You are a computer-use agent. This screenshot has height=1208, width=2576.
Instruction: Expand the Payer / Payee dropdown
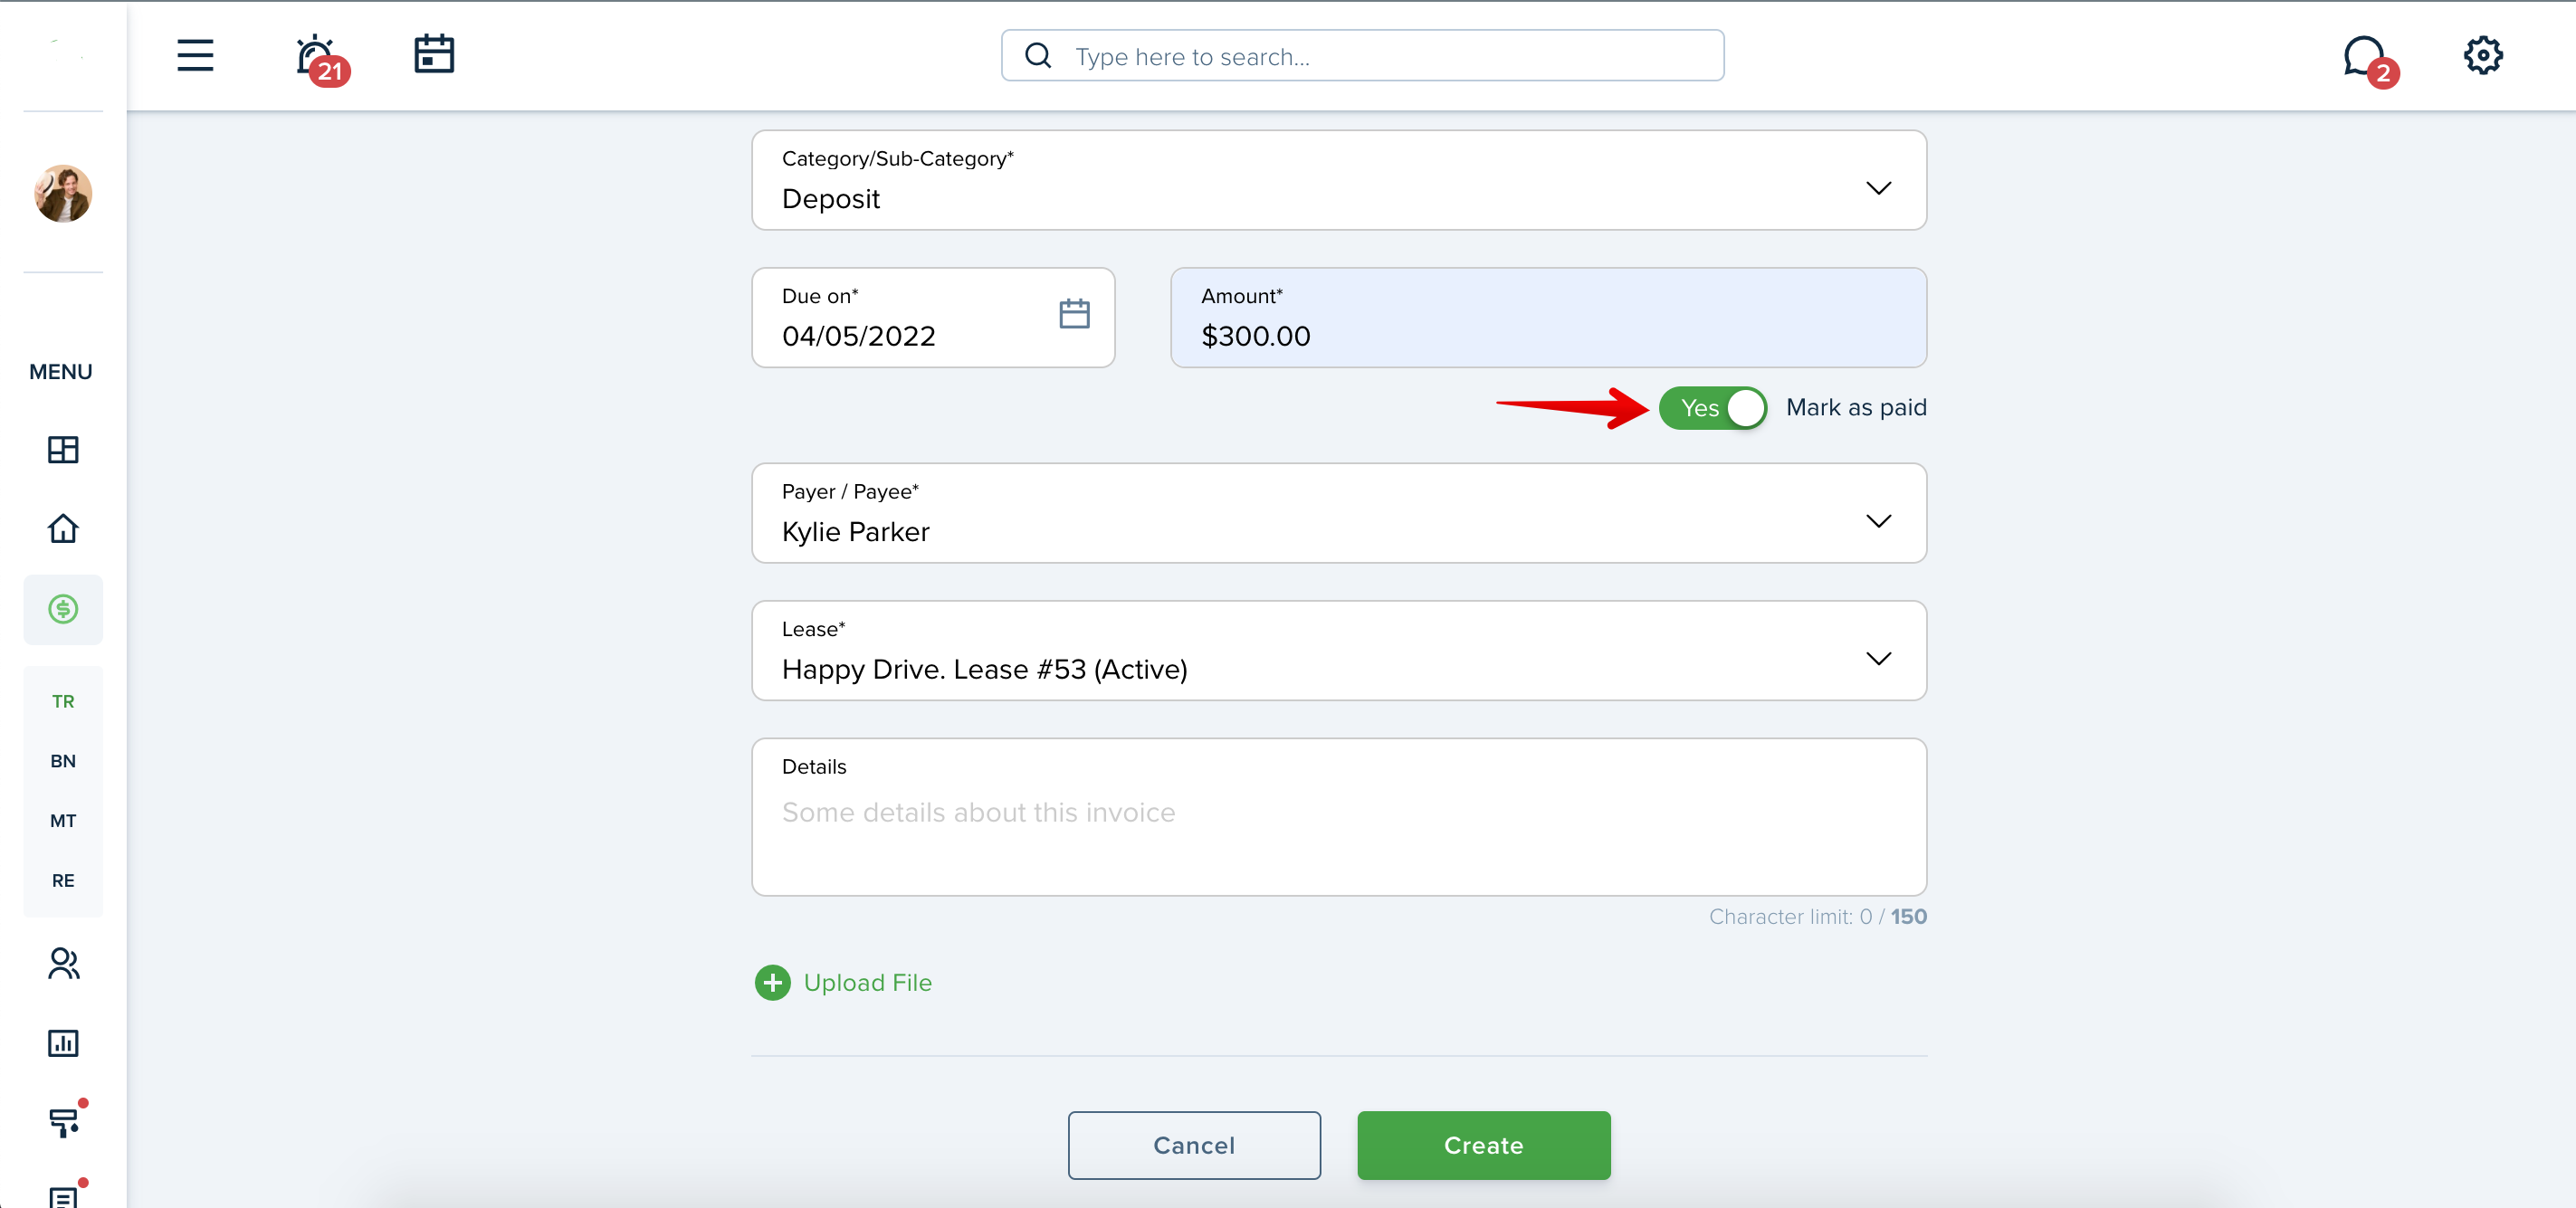[x=1339, y=513]
